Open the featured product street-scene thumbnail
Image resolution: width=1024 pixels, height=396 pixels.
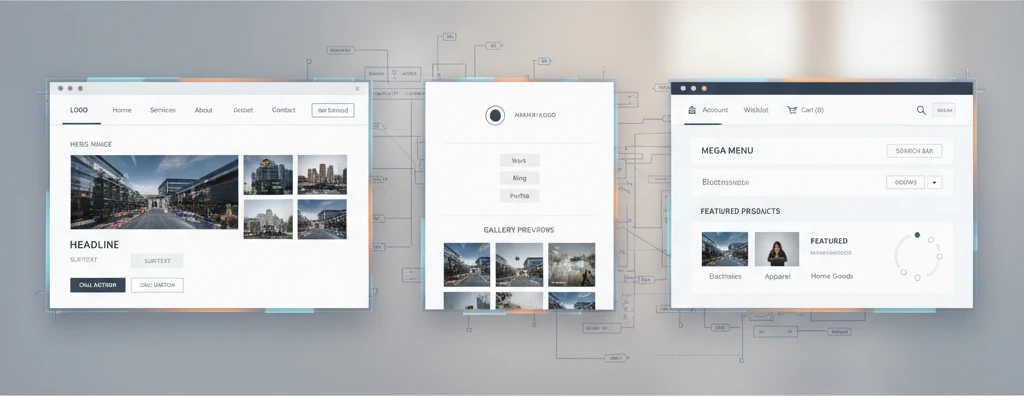coord(725,249)
